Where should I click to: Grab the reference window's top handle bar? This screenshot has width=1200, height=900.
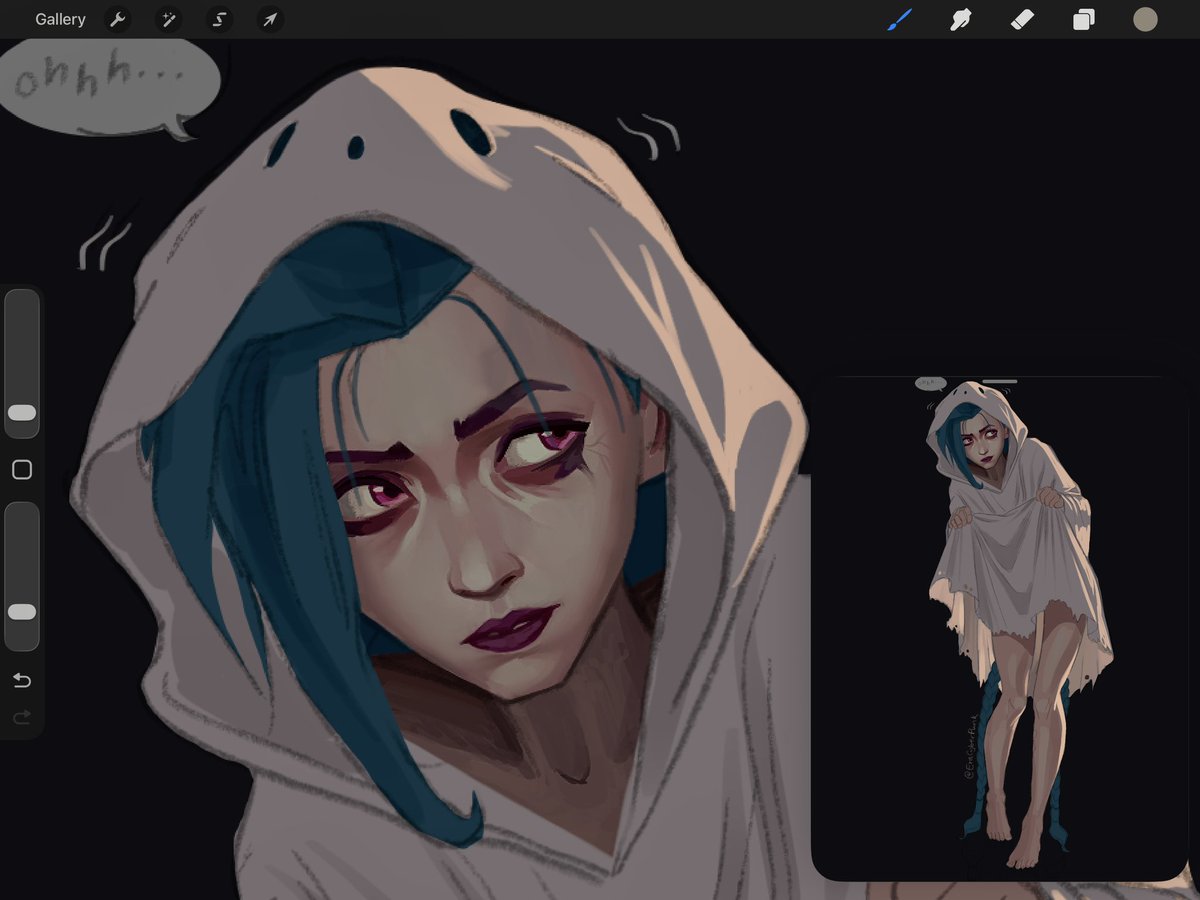point(1000,381)
